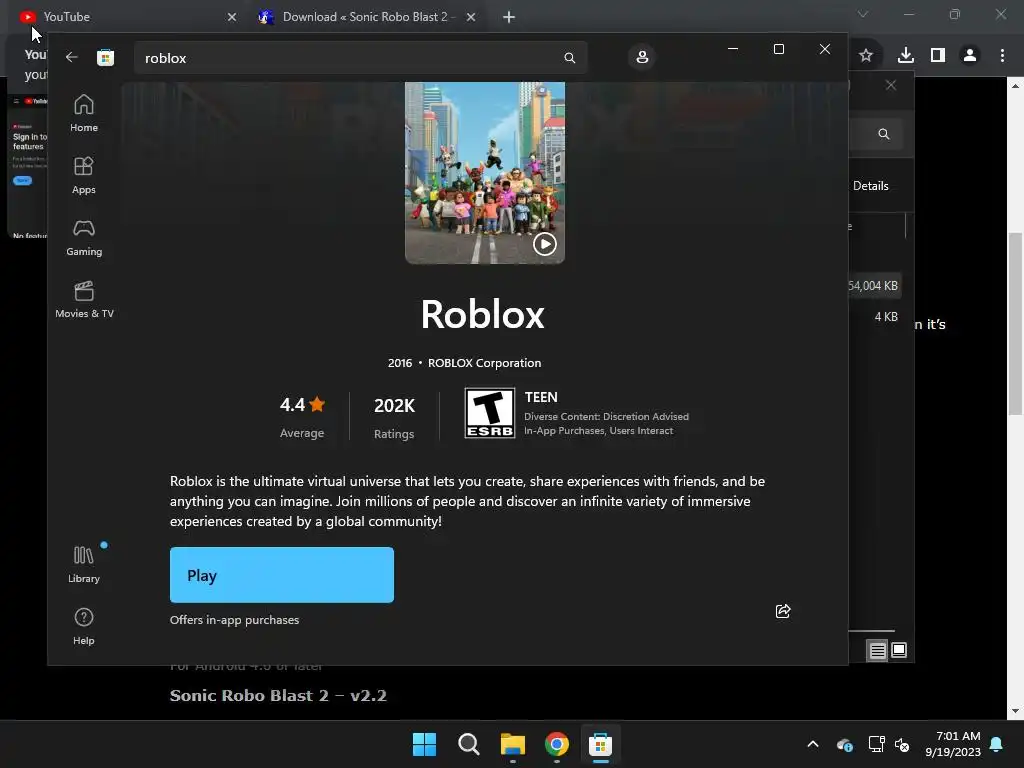Open Chrome profile icon

[x=970, y=56]
